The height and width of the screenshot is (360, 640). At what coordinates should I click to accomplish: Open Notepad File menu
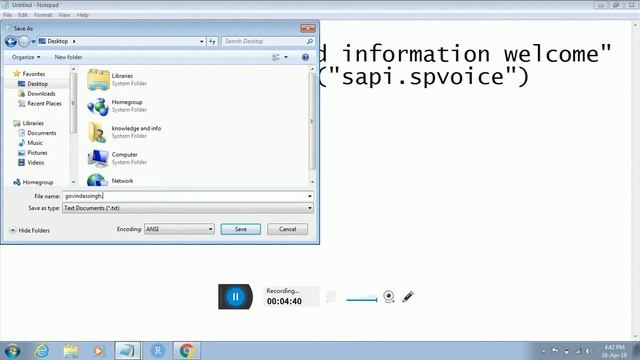pyautogui.click(x=7, y=15)
